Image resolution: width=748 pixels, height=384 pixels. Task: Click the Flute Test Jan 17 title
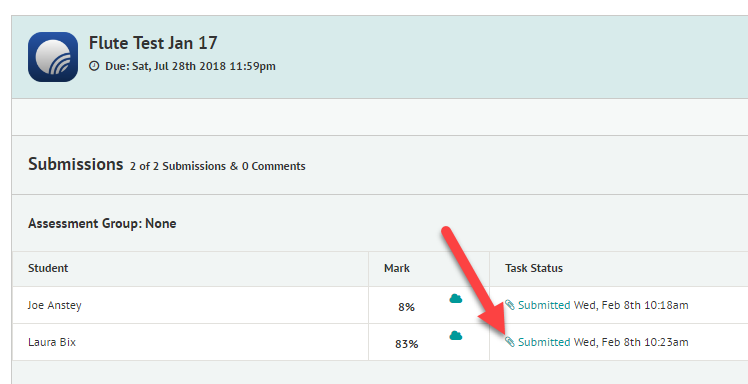(x=153, y=43)
